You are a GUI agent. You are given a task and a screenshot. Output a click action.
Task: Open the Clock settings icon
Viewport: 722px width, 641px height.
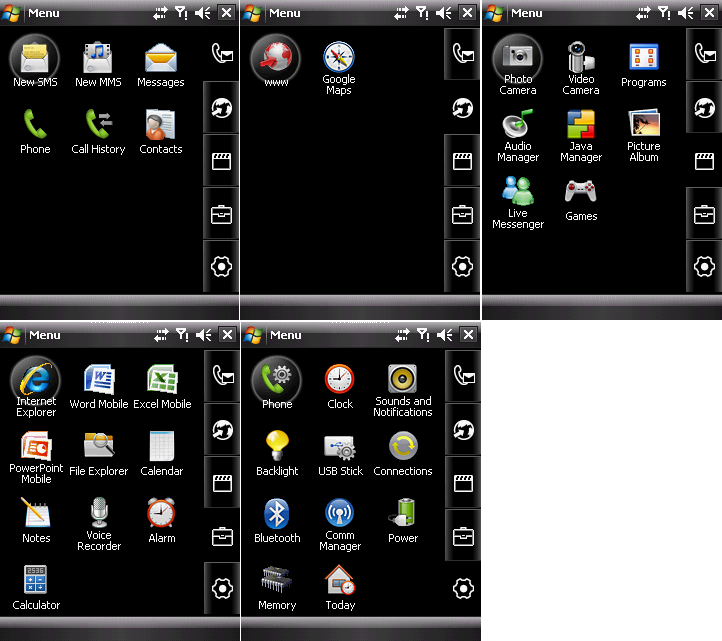click(340, 379)
